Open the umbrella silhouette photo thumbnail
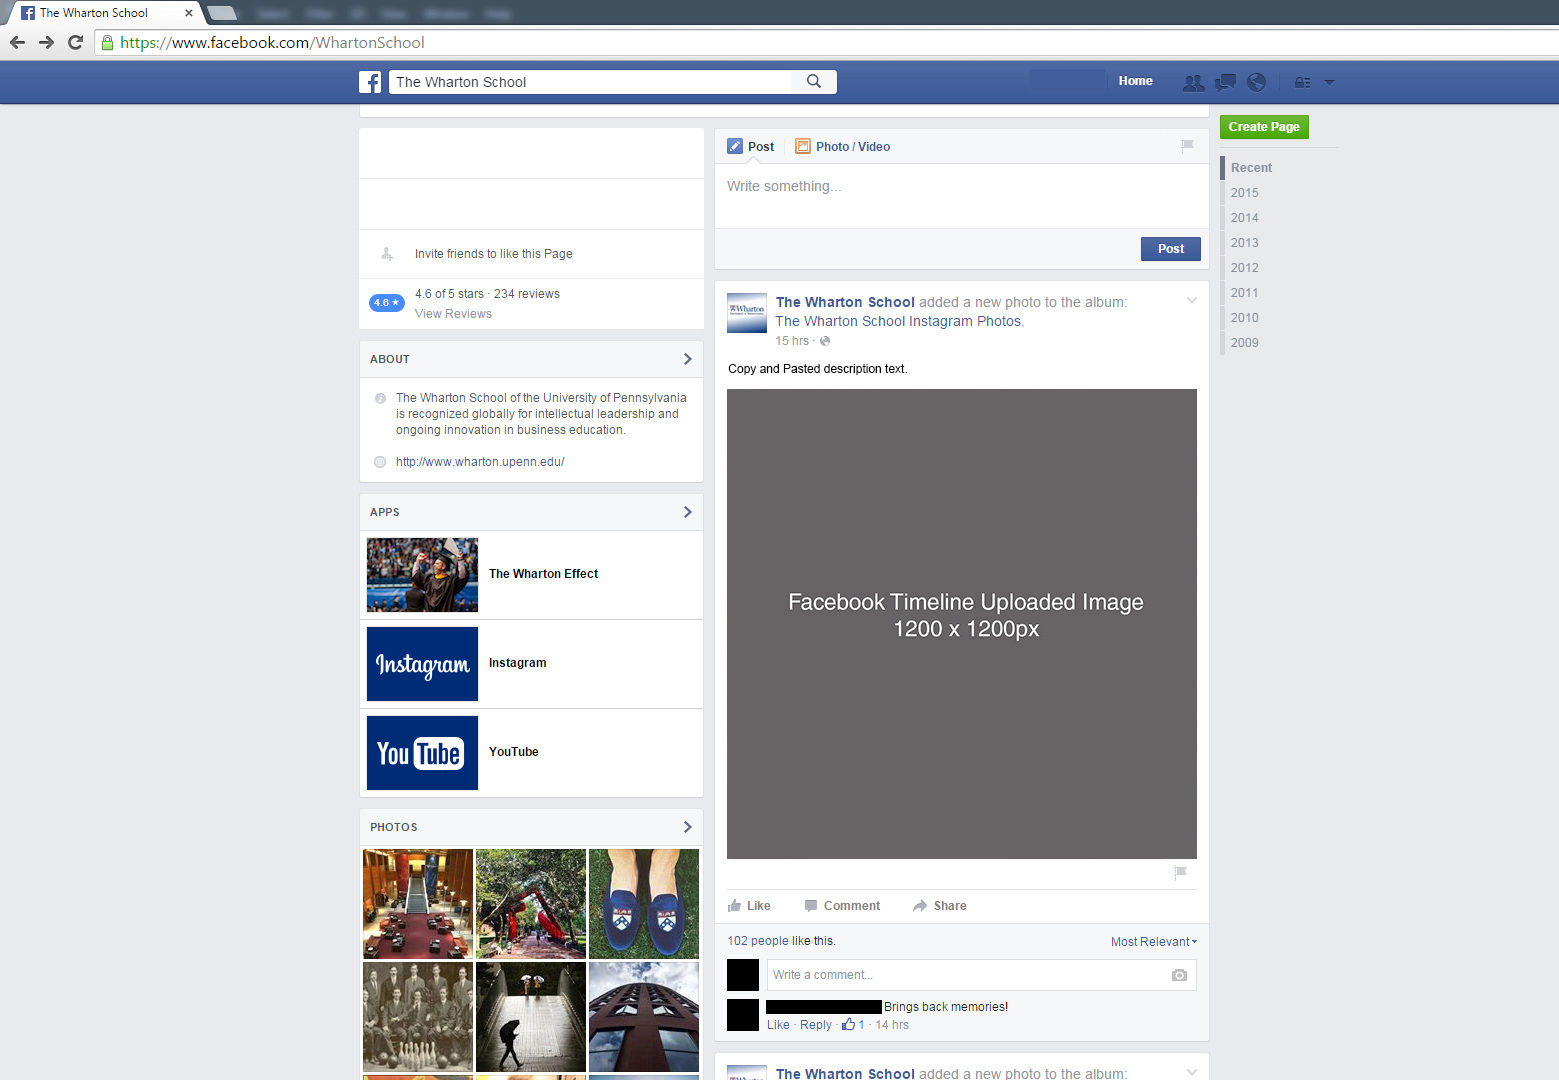The width and height of the screenshot is (1559, 1080). tap(531, 1017)
